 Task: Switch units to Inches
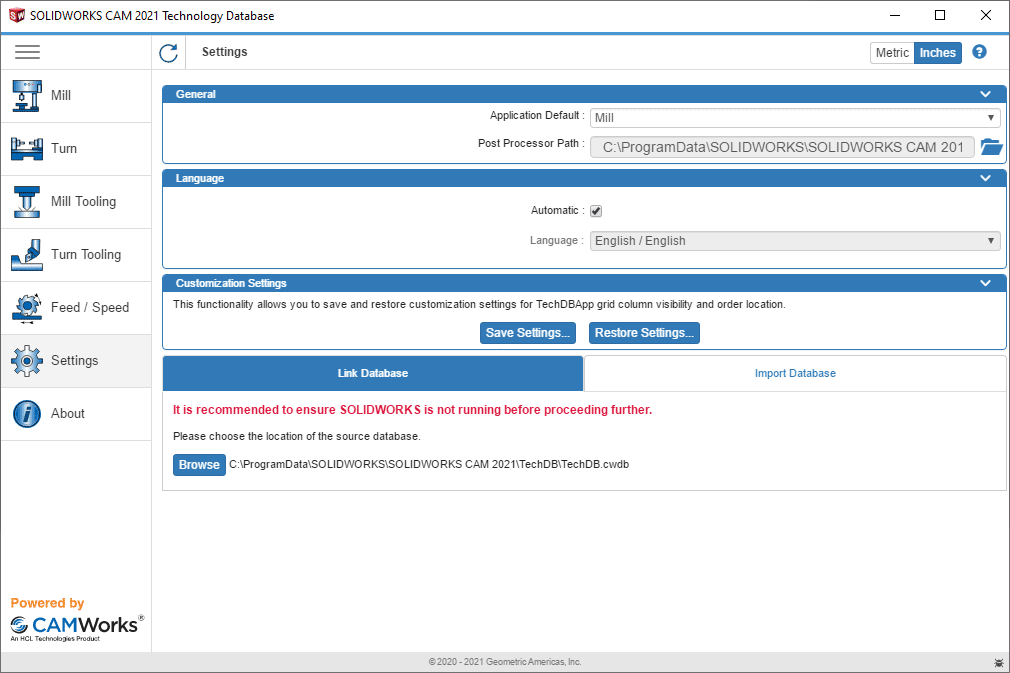point(937,53)
